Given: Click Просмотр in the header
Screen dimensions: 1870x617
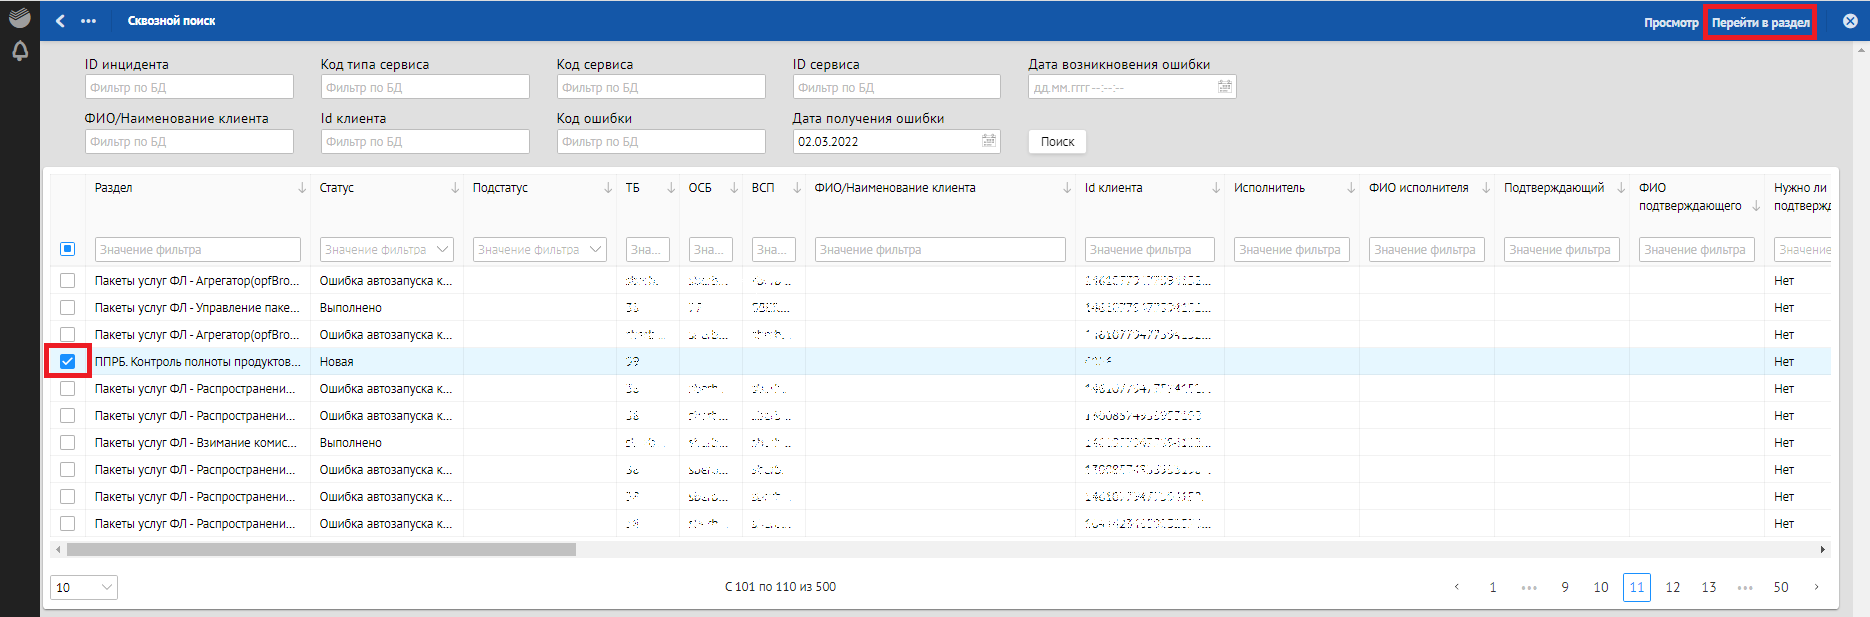Looking at the screenshot, I should [1671, 22].
